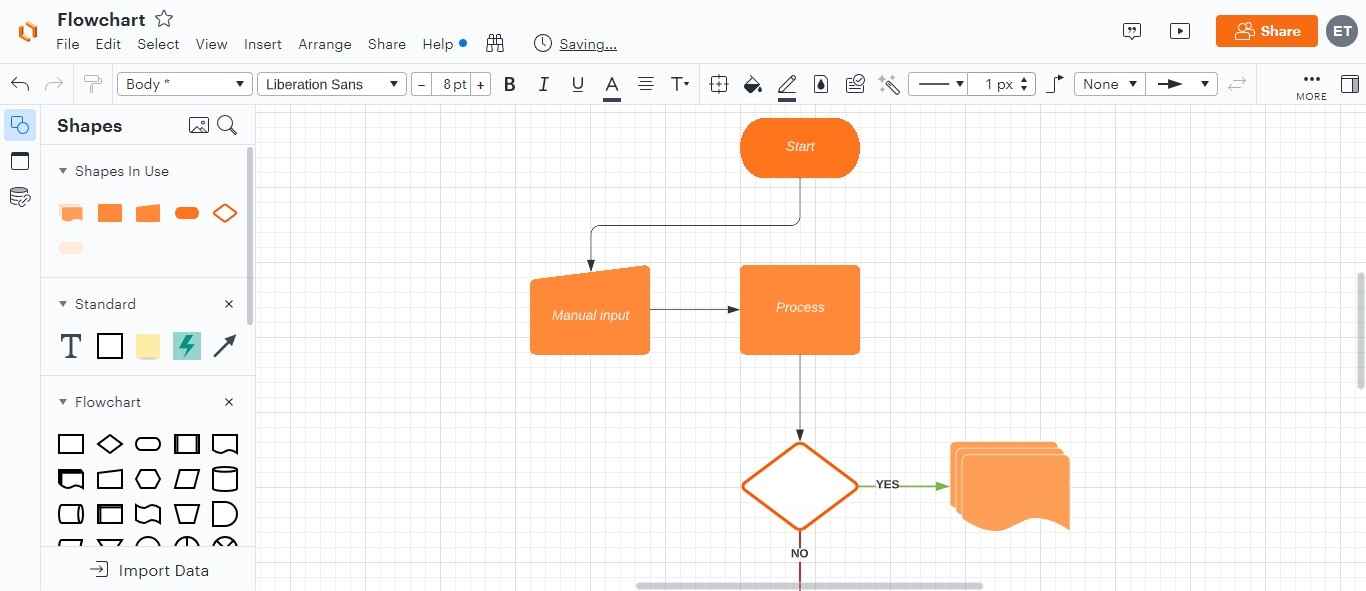Open the comments chat icon
Screen dimensions: 1366x591
(1132, 31)
